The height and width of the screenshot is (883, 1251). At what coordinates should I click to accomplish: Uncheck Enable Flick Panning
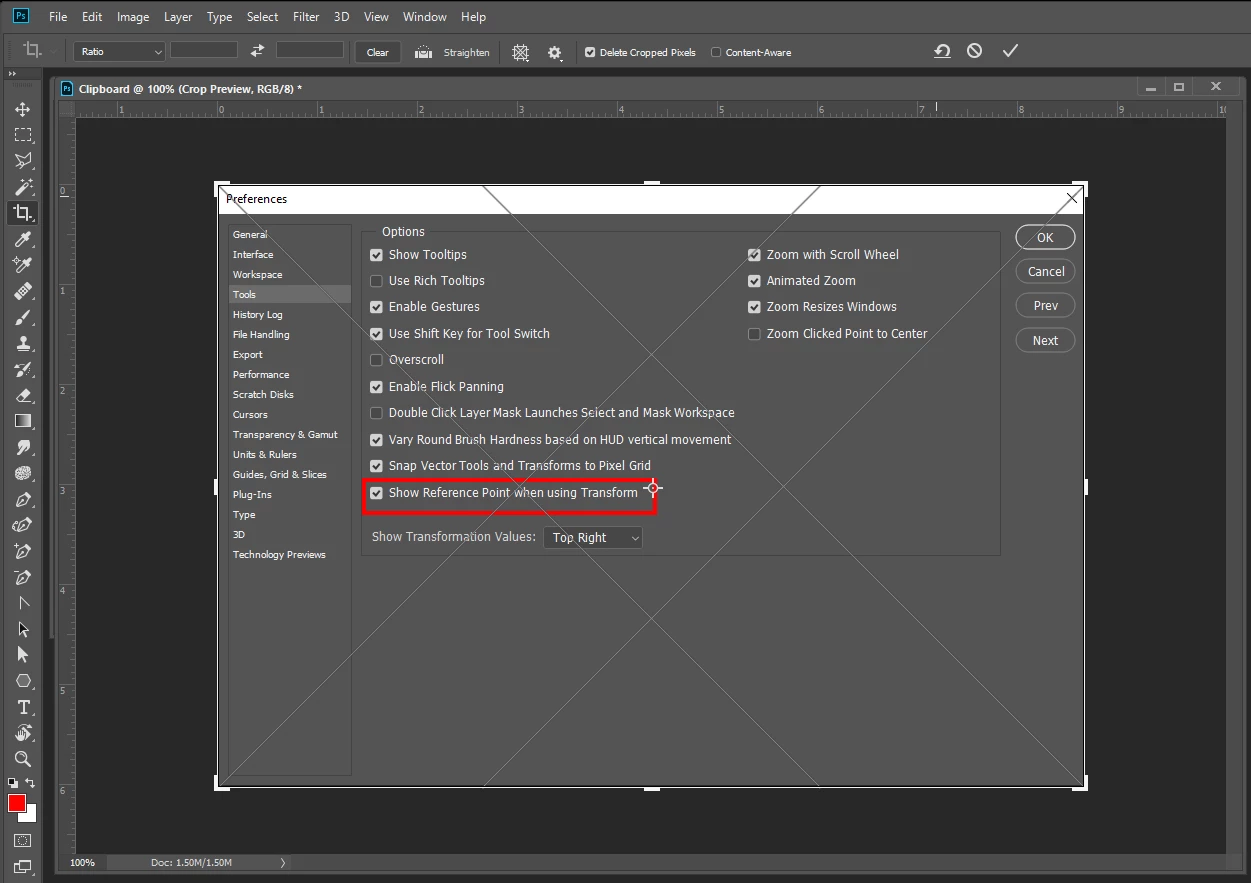376,387
